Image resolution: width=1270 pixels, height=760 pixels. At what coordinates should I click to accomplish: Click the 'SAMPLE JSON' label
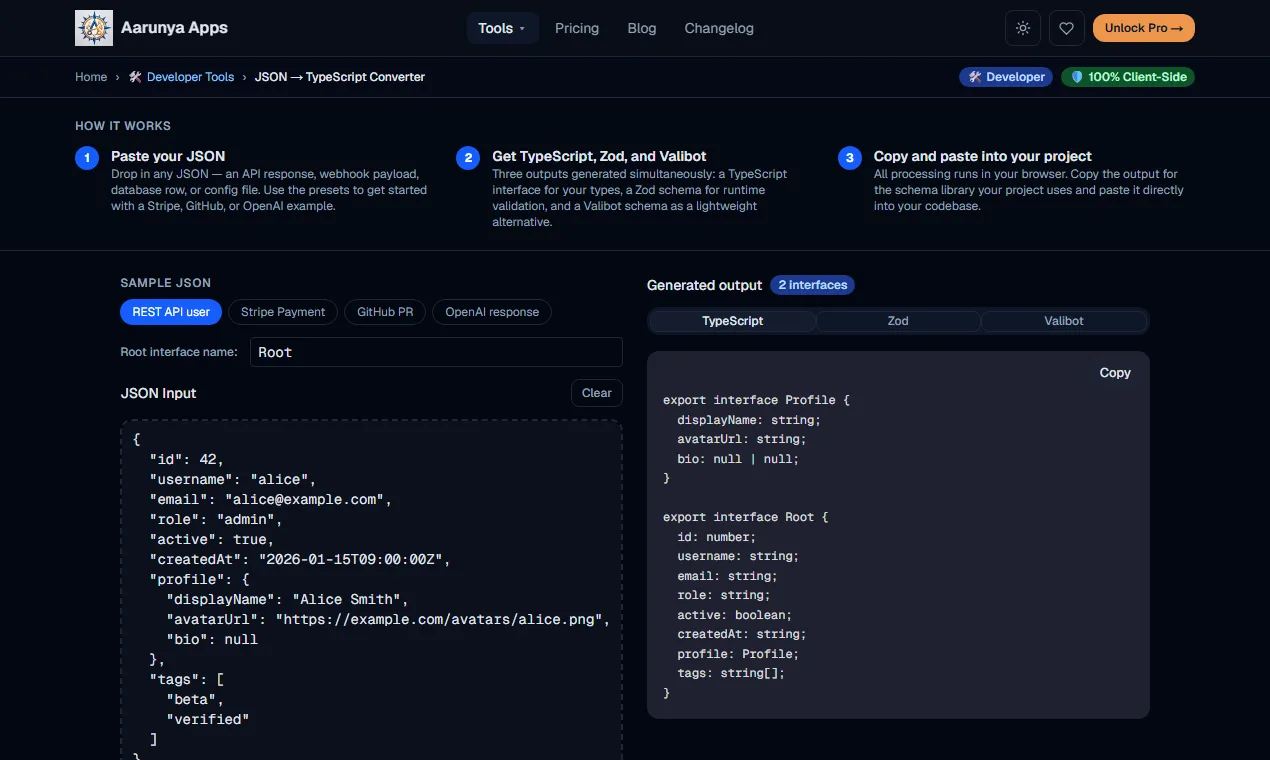tap(165, 283)
